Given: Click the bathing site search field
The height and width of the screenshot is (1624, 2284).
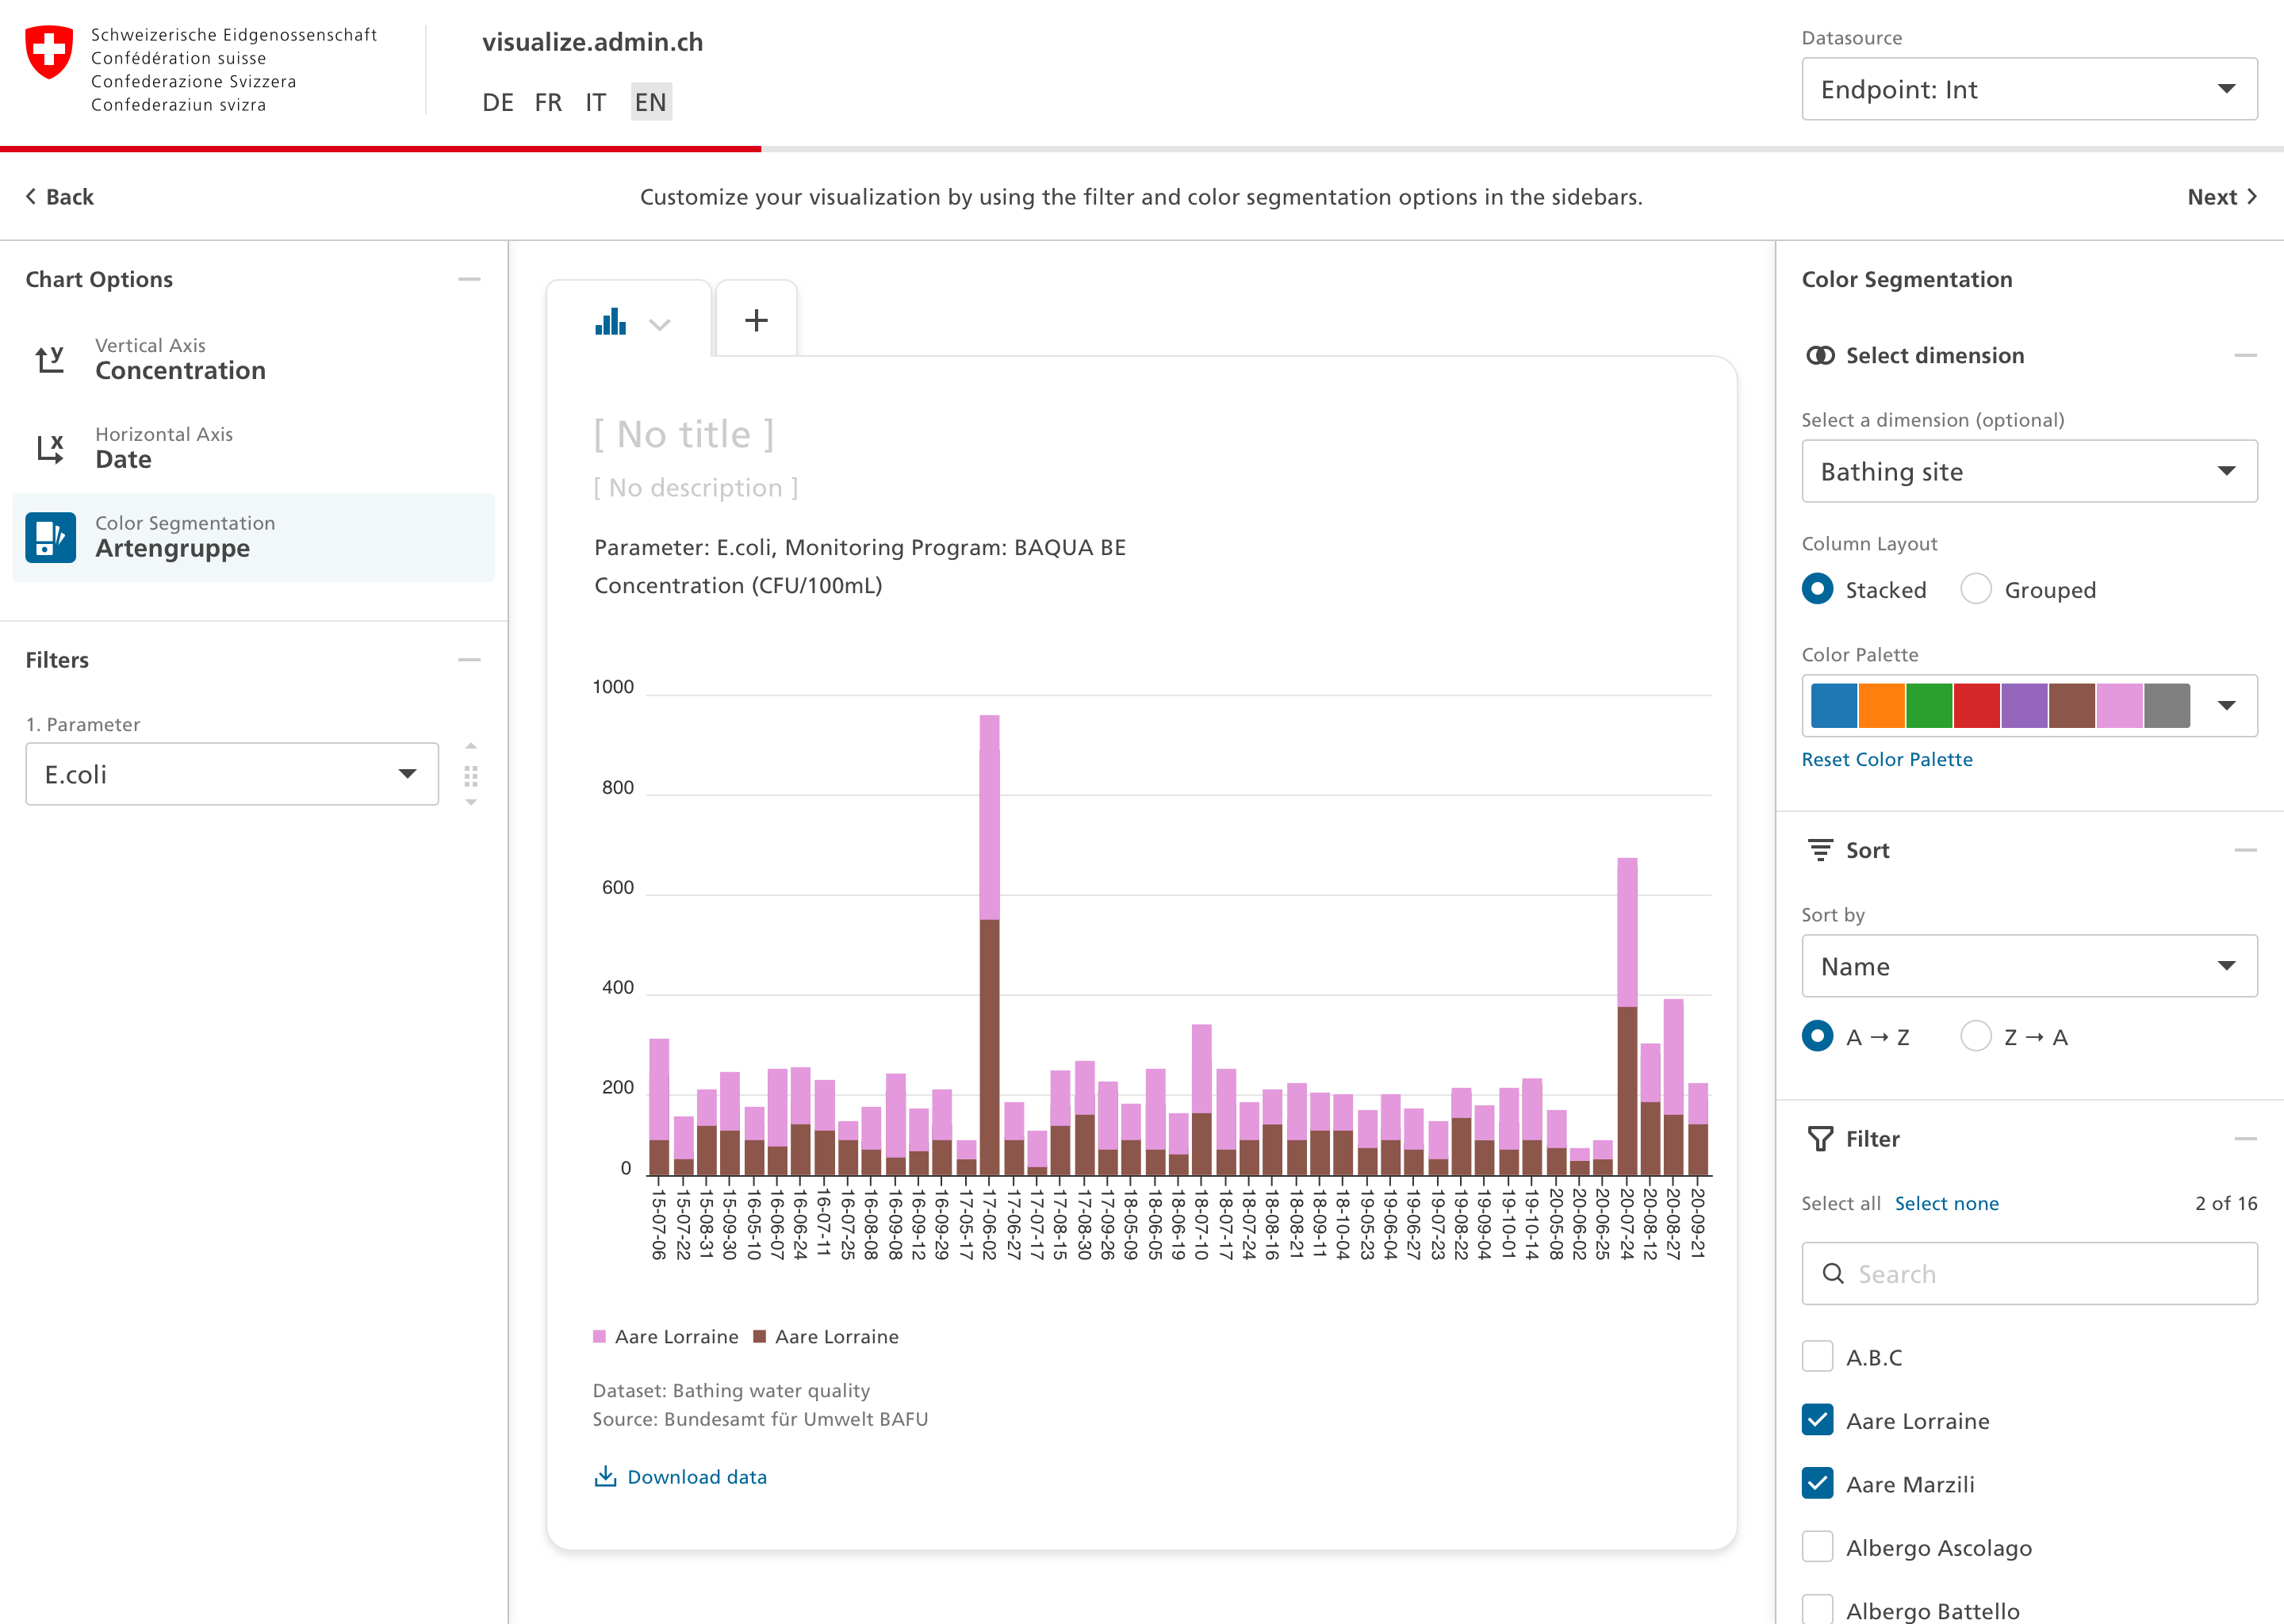Looking at the screenshot, I should click(2027, 1273).
